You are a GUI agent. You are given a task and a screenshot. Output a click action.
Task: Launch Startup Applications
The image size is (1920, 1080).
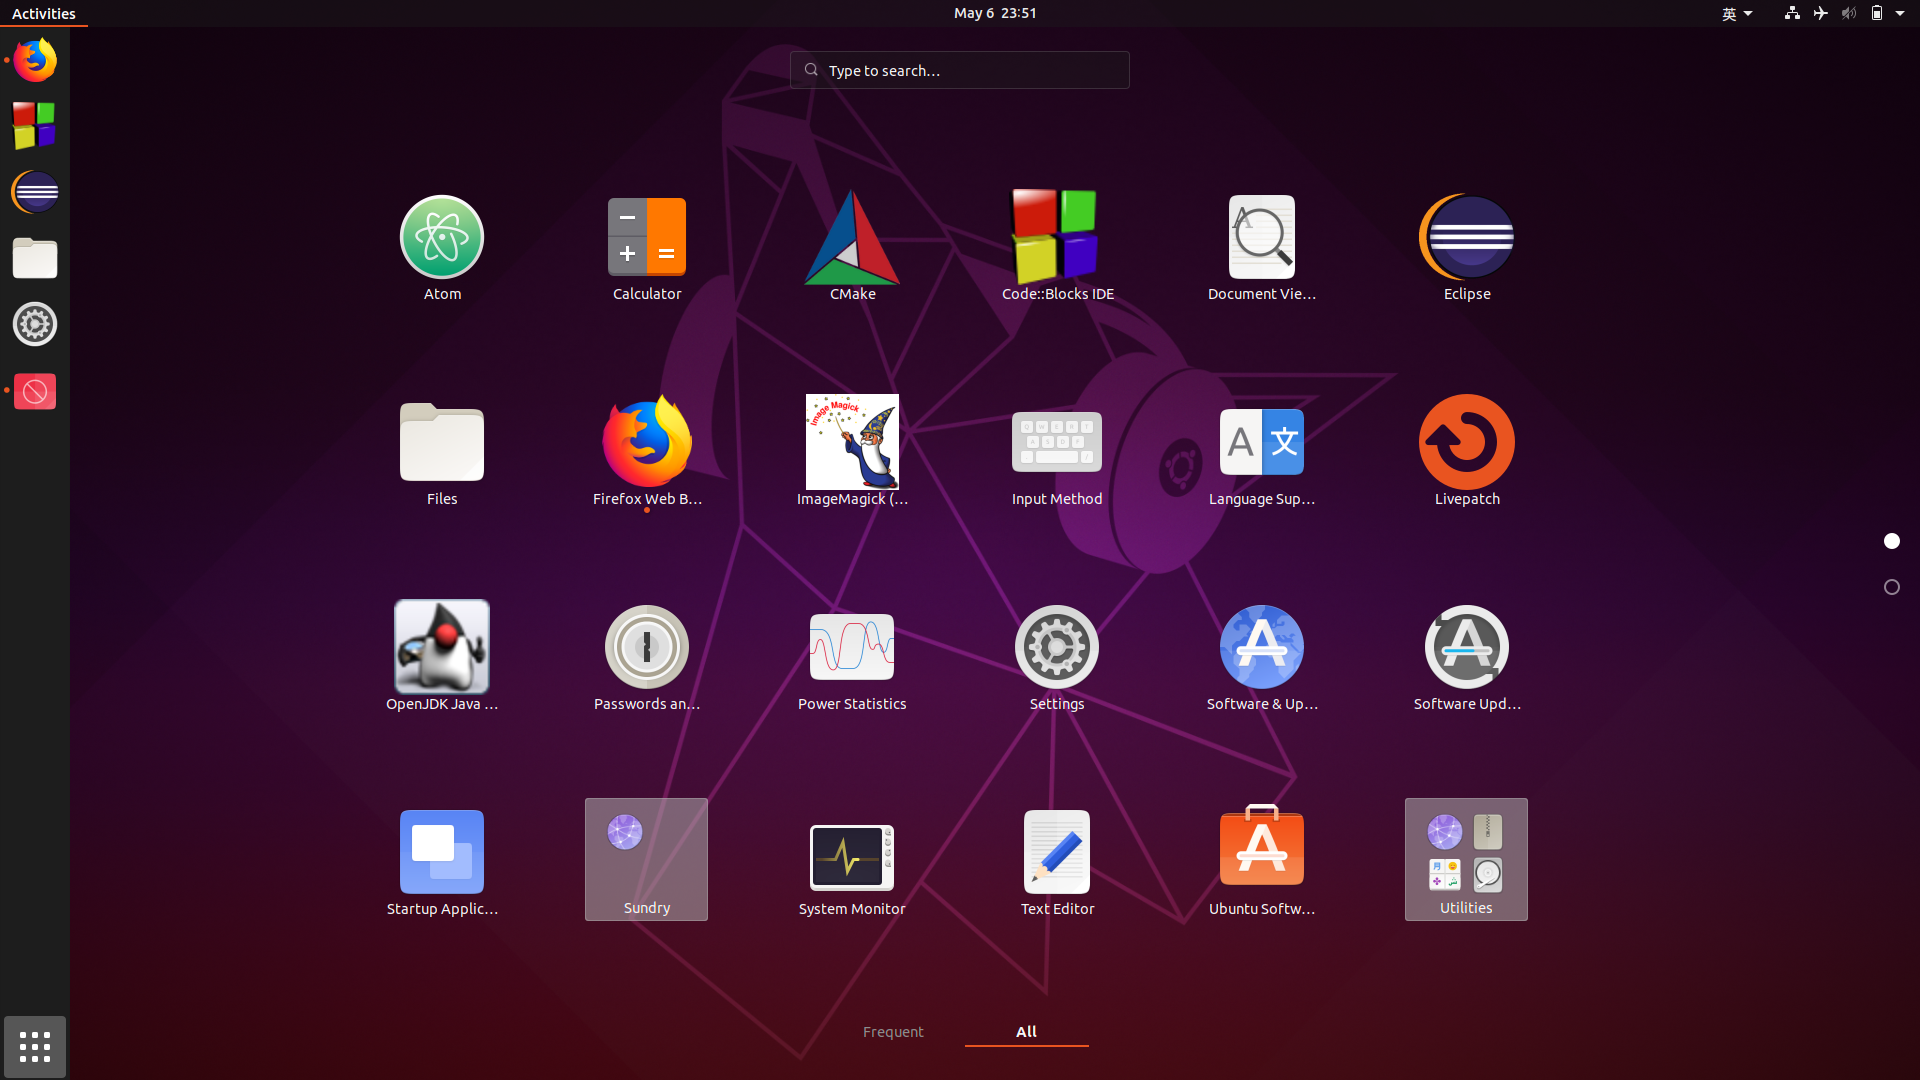point(442,863)
